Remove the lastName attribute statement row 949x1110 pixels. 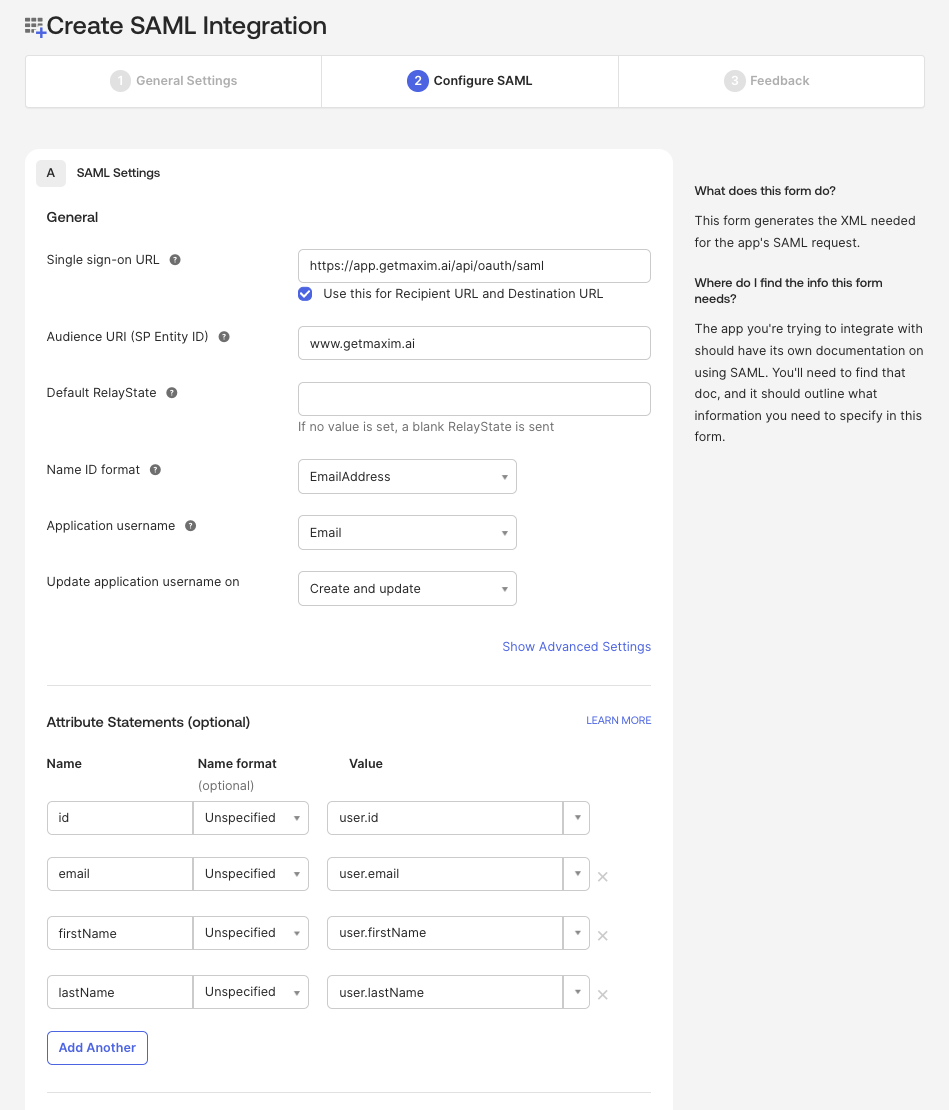click(x=602, y=995)
